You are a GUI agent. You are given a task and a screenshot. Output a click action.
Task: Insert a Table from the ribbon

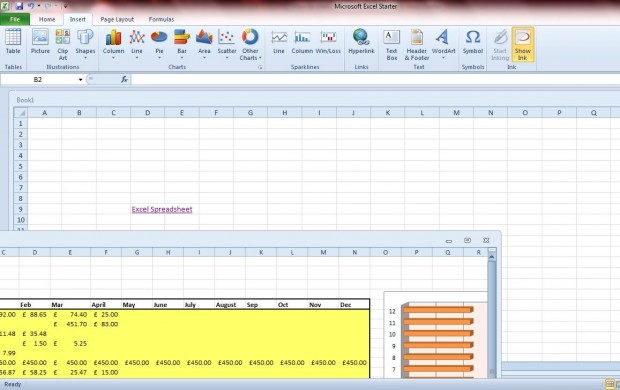click(13, 42)
